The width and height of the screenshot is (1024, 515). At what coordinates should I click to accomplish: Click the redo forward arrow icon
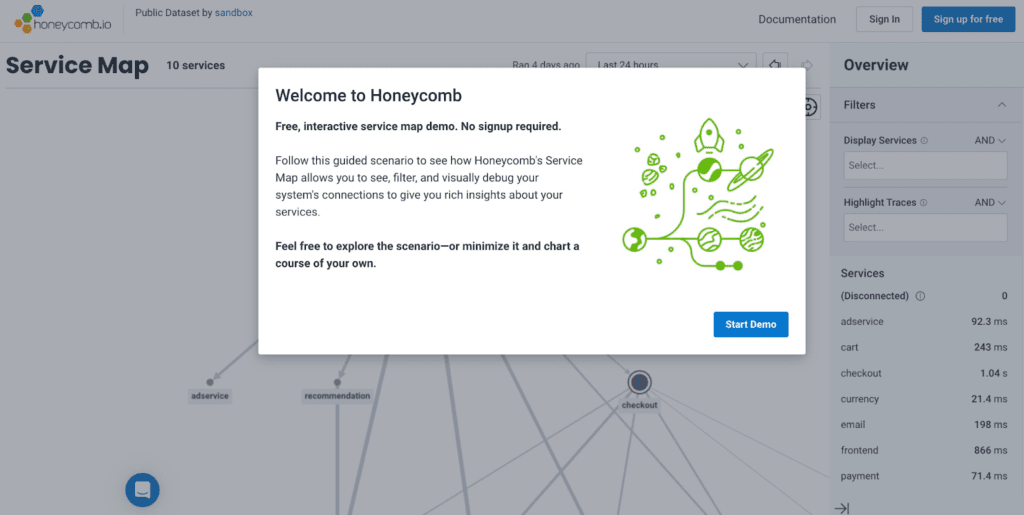point(808,65)
